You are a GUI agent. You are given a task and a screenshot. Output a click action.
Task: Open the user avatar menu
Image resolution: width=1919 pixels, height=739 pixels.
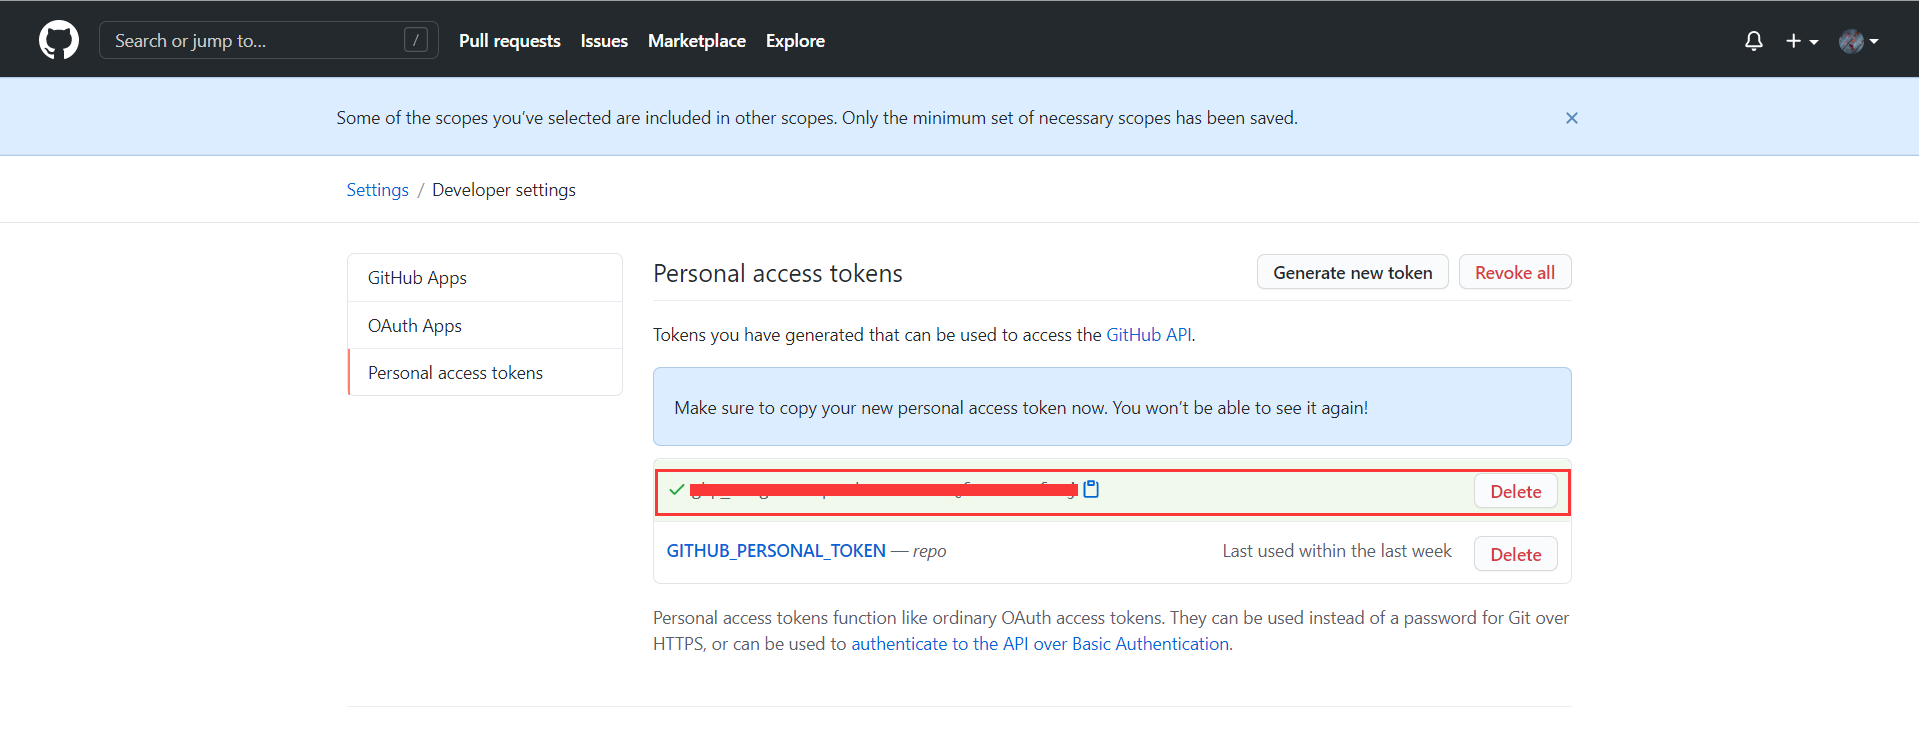(1858, 41)
